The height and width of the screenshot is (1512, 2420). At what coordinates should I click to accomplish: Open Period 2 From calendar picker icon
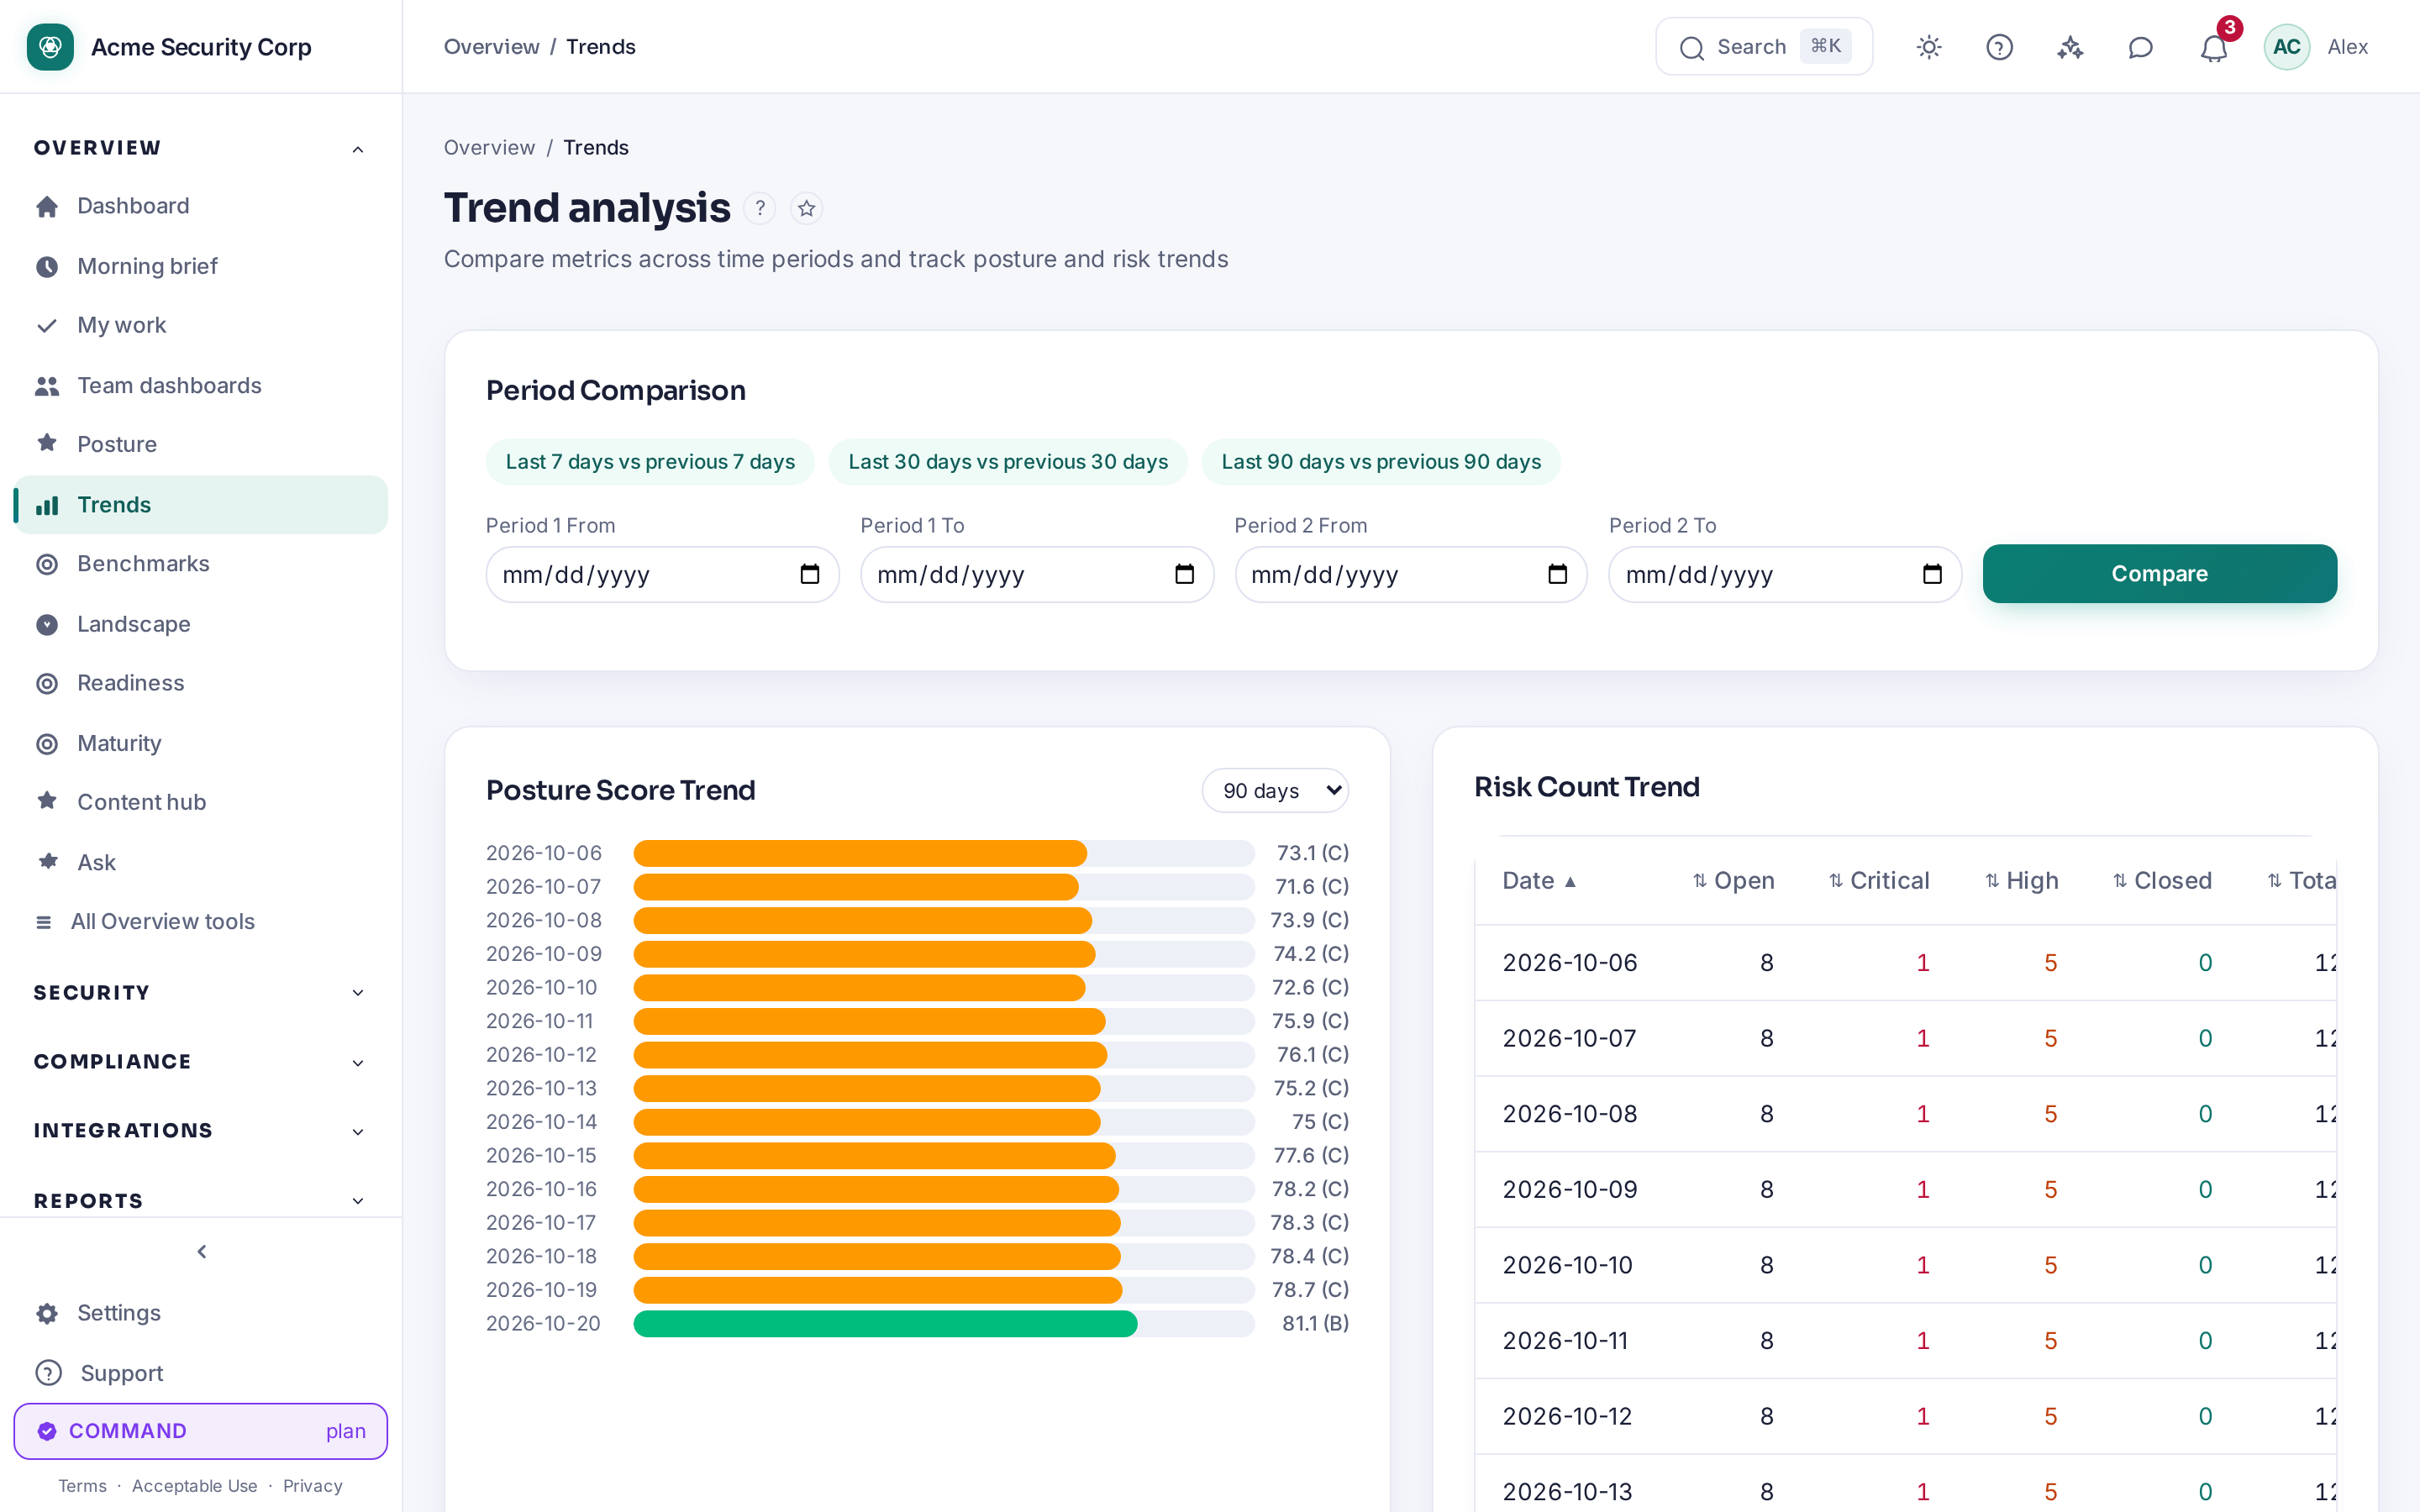pyautogui.click(x=1558, y=574)
